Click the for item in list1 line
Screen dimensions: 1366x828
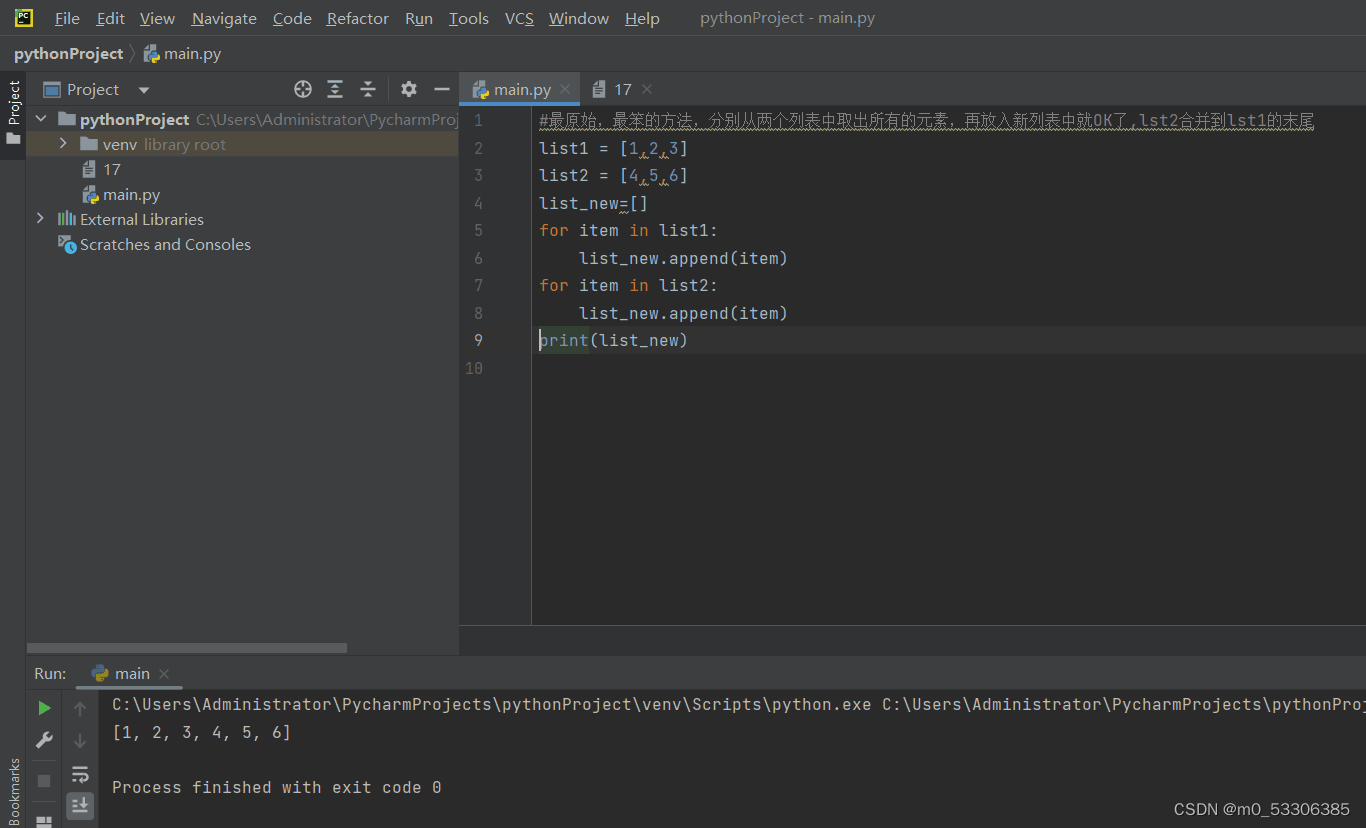pos(628,230)
